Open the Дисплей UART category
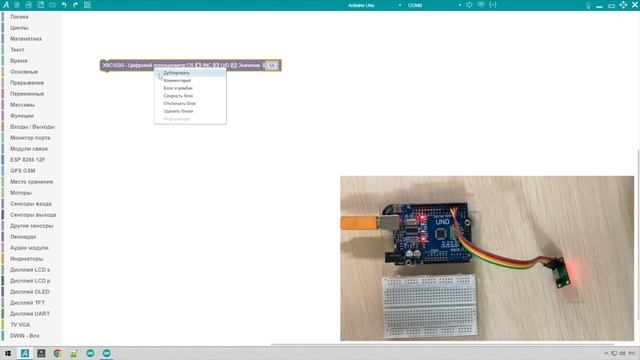640x360 pixels. pos(31,314)
